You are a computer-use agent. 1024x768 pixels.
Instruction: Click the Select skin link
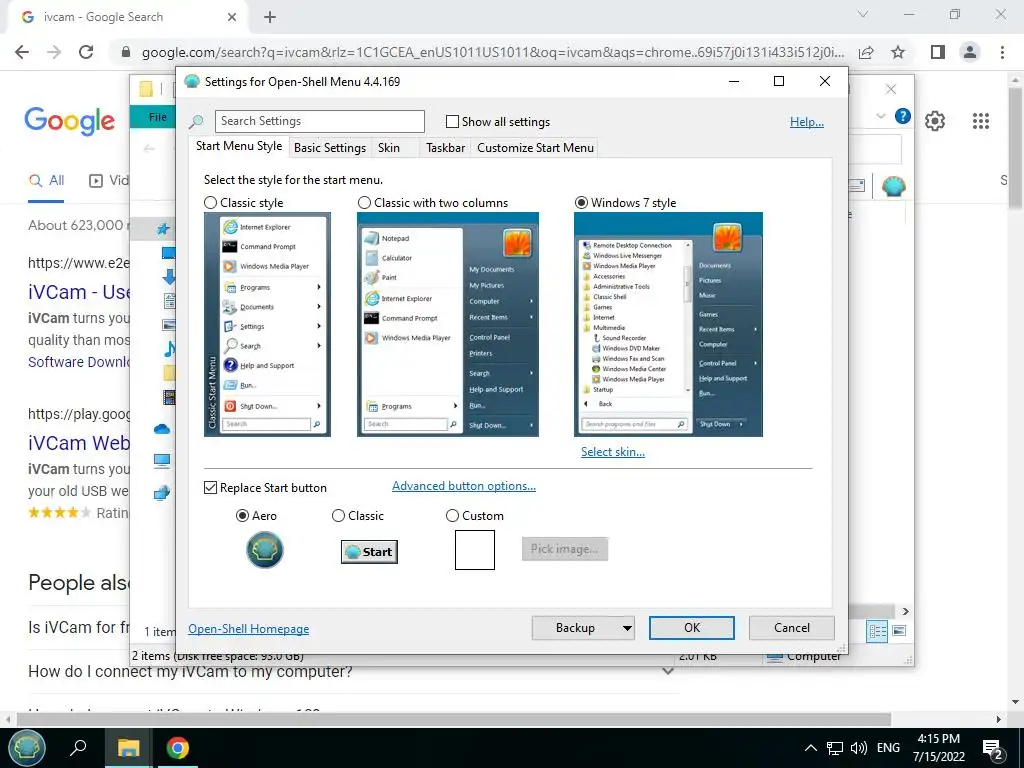click(613, 452)
